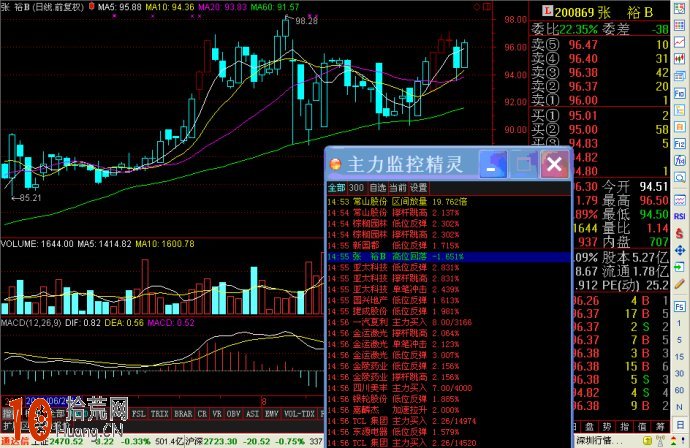Open the line chart icon in right sidebar

[679, 41]
